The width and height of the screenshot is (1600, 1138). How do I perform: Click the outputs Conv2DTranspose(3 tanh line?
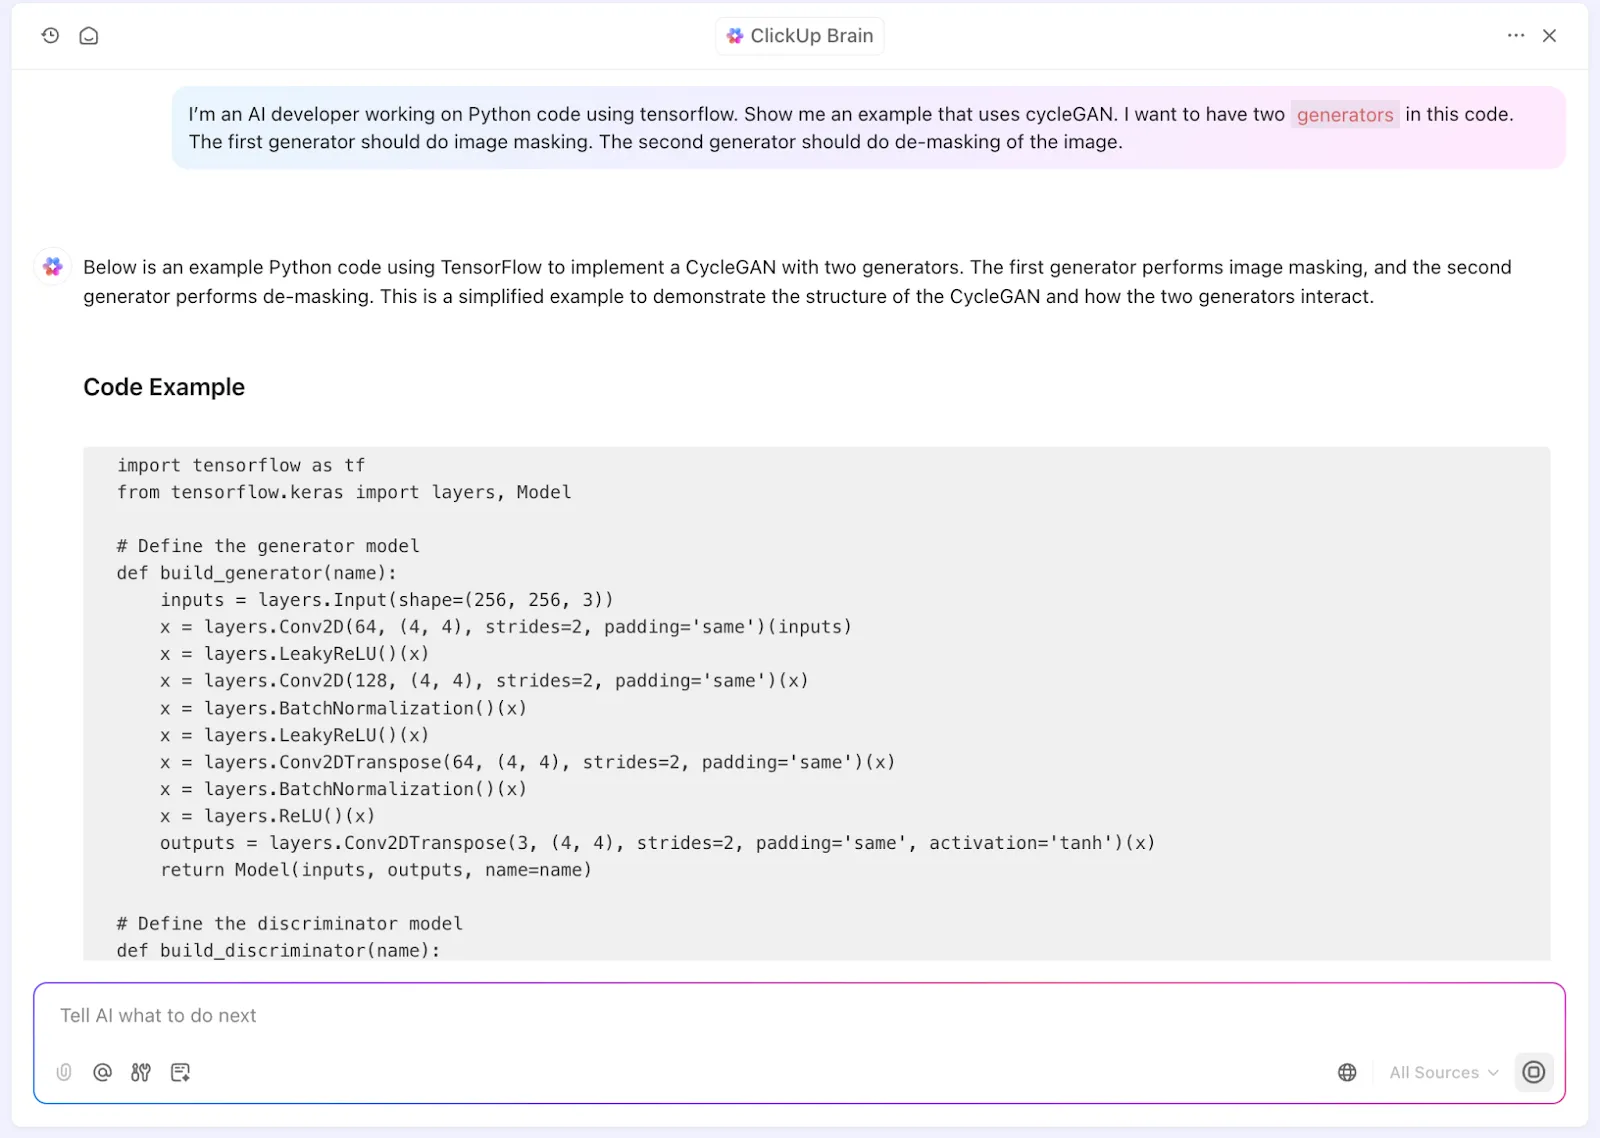coord(658,843)
